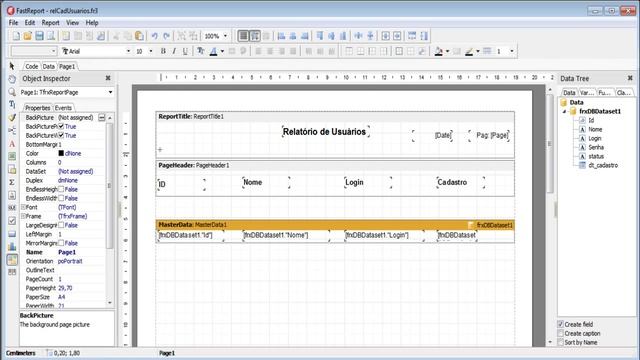Open the Arial font name dropdown
This screenshot has width=640, height=360.
[x=128, y=51]
